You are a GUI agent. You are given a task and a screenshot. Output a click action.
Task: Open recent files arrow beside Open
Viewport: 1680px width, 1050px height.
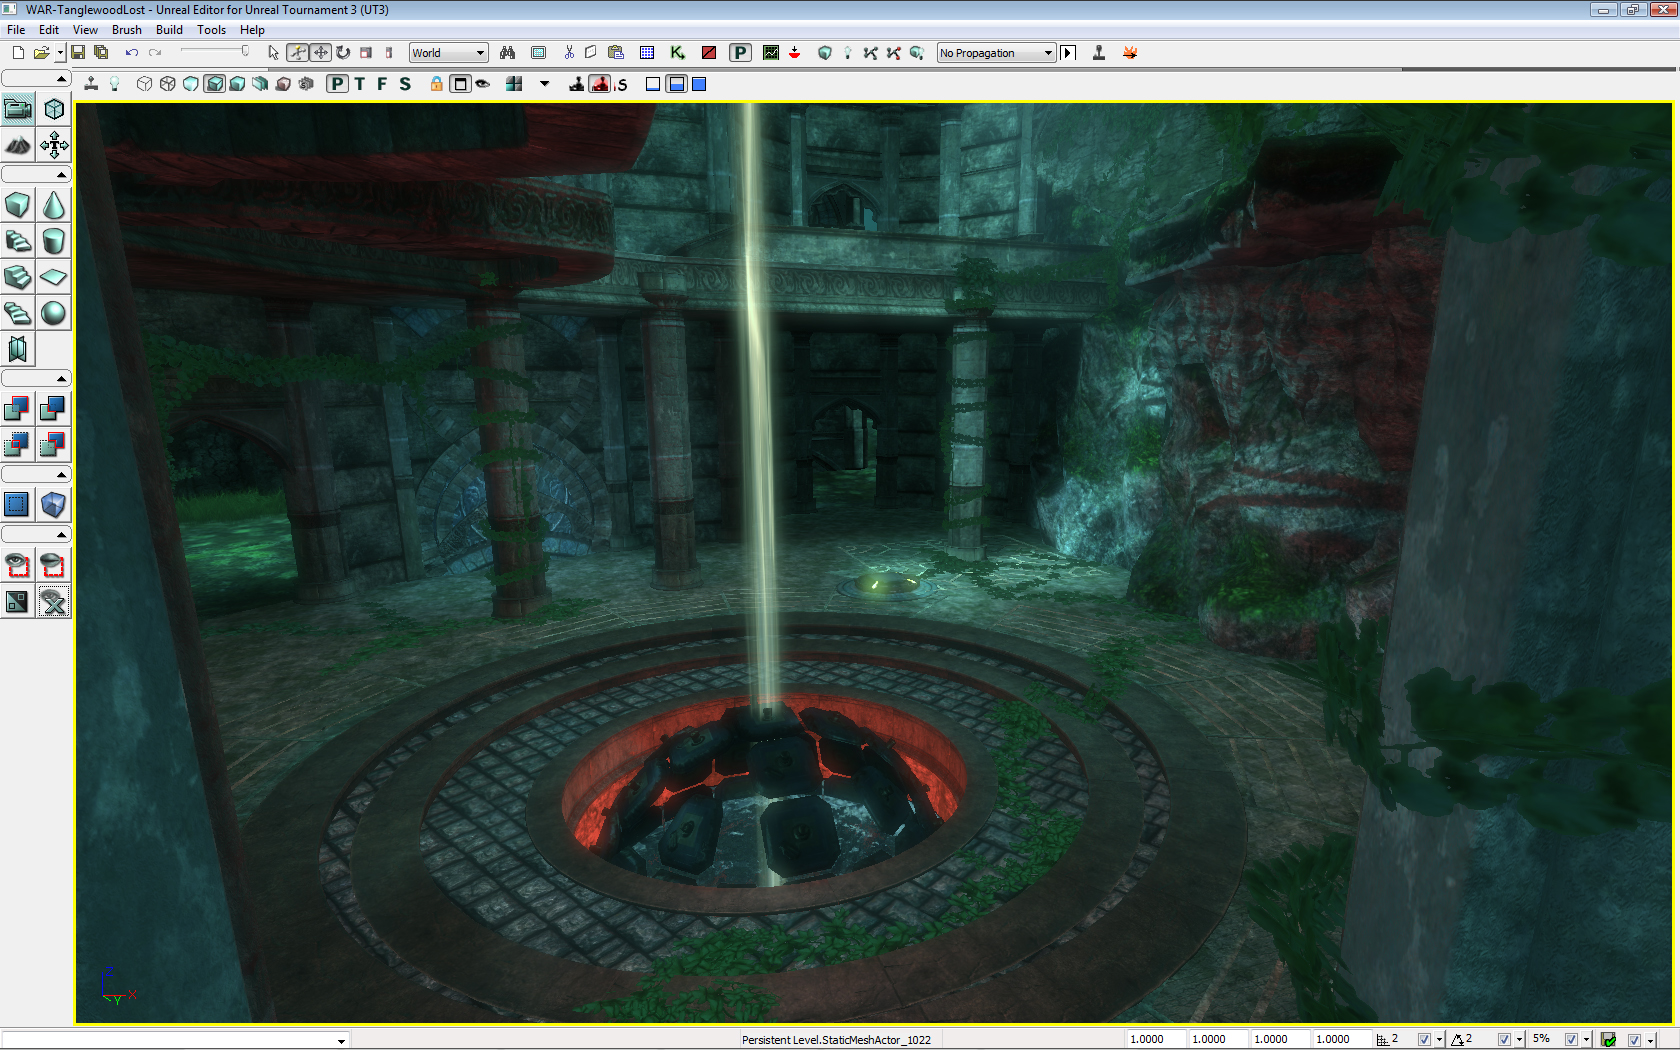coord(60,53)
